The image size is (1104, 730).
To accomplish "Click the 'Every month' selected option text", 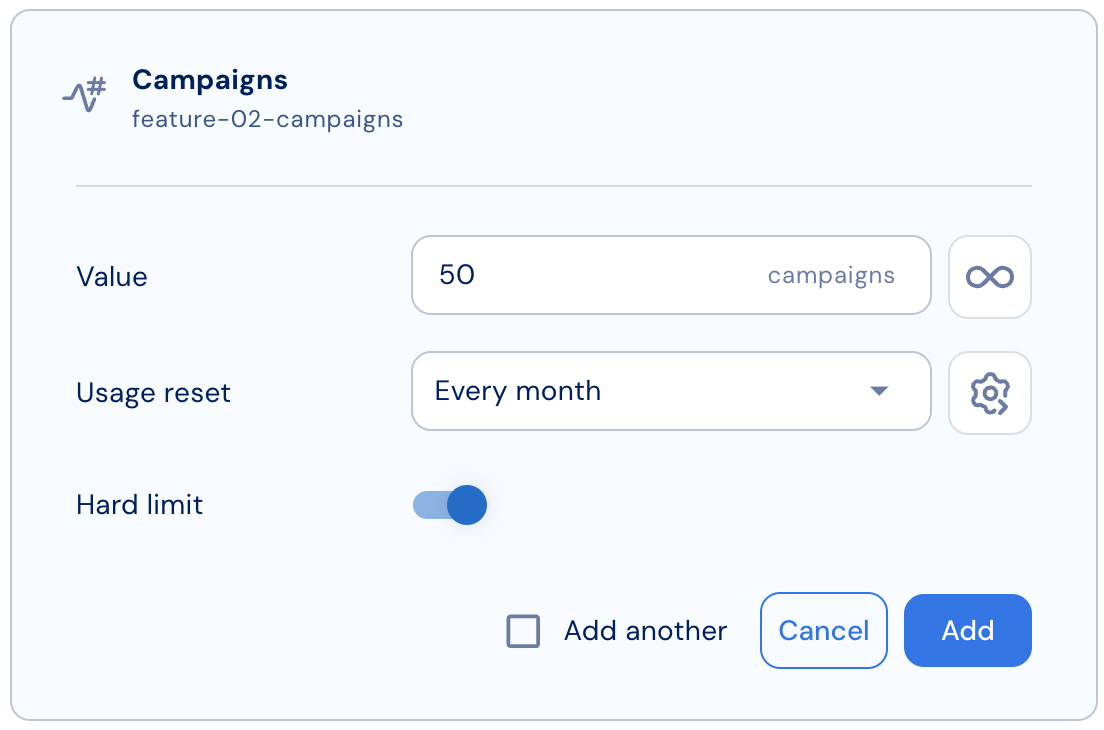I will [518, 391].
